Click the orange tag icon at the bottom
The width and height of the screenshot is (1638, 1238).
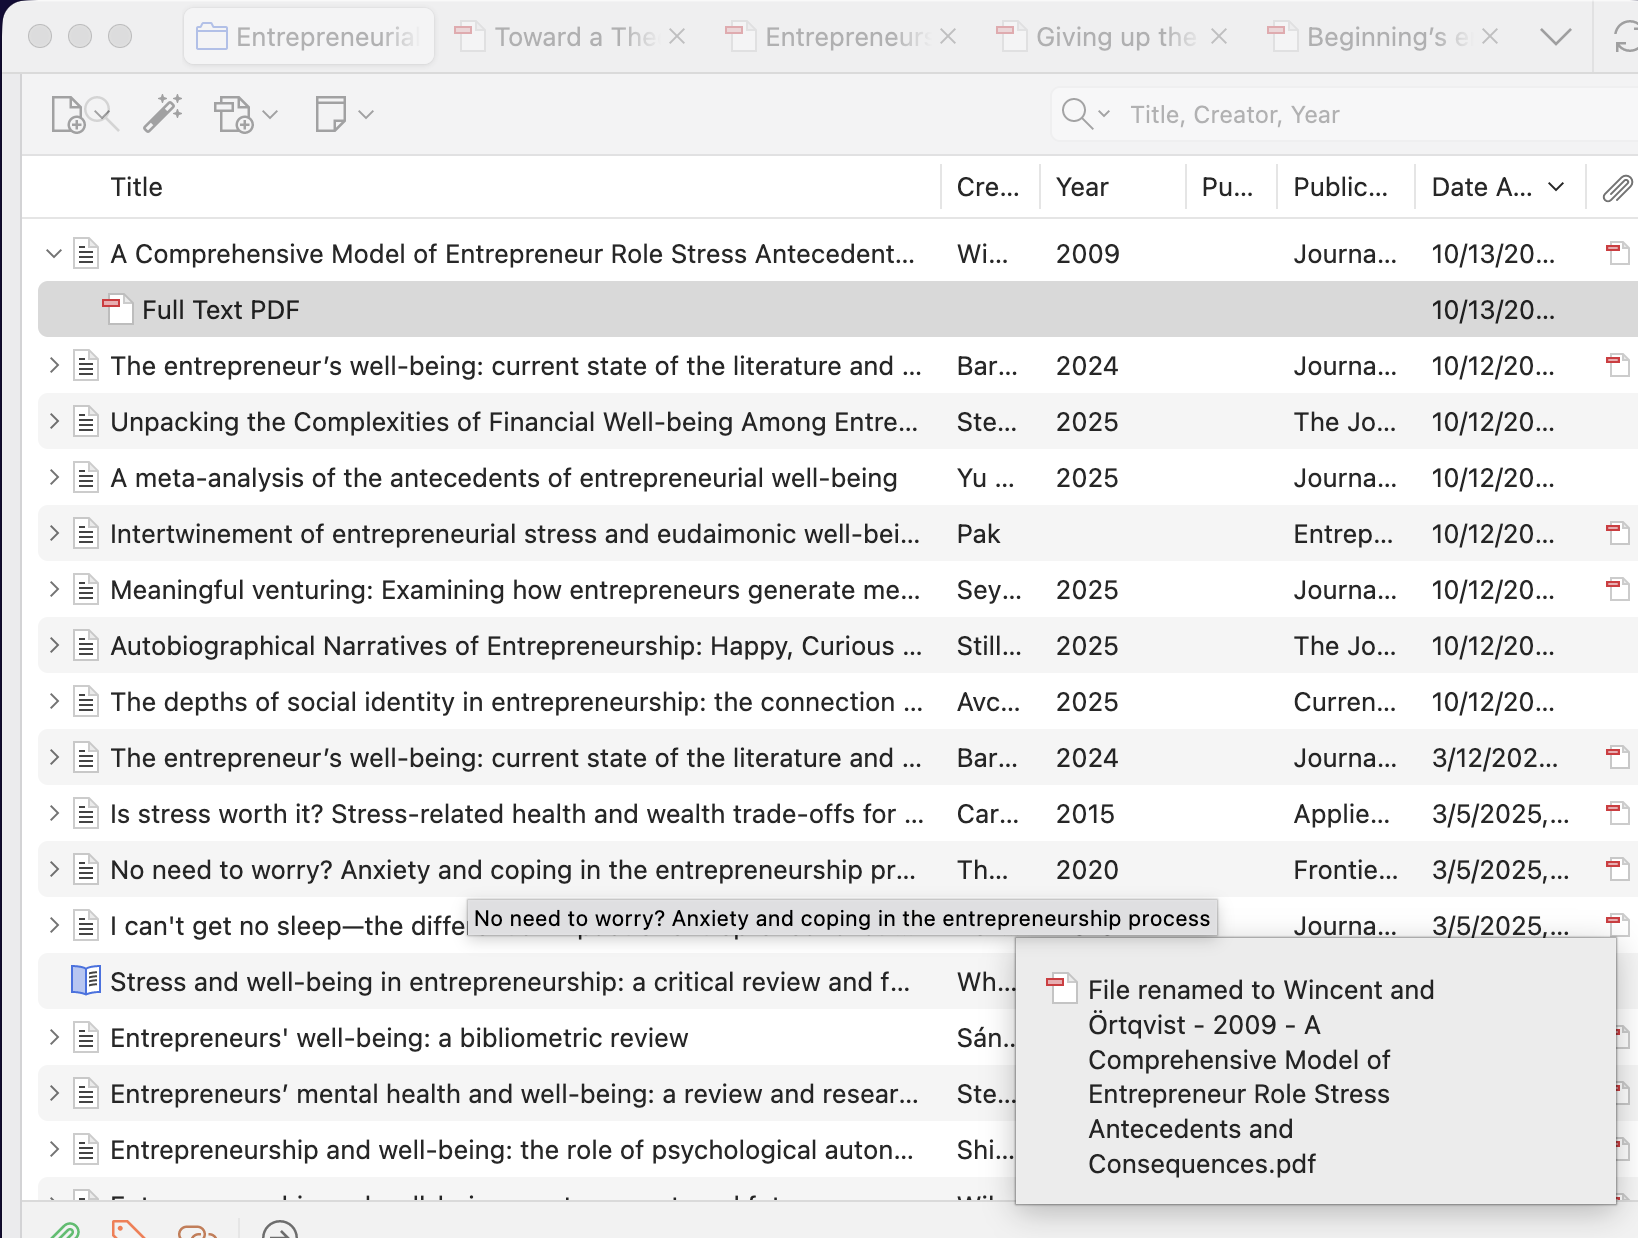pos(129,1229)
